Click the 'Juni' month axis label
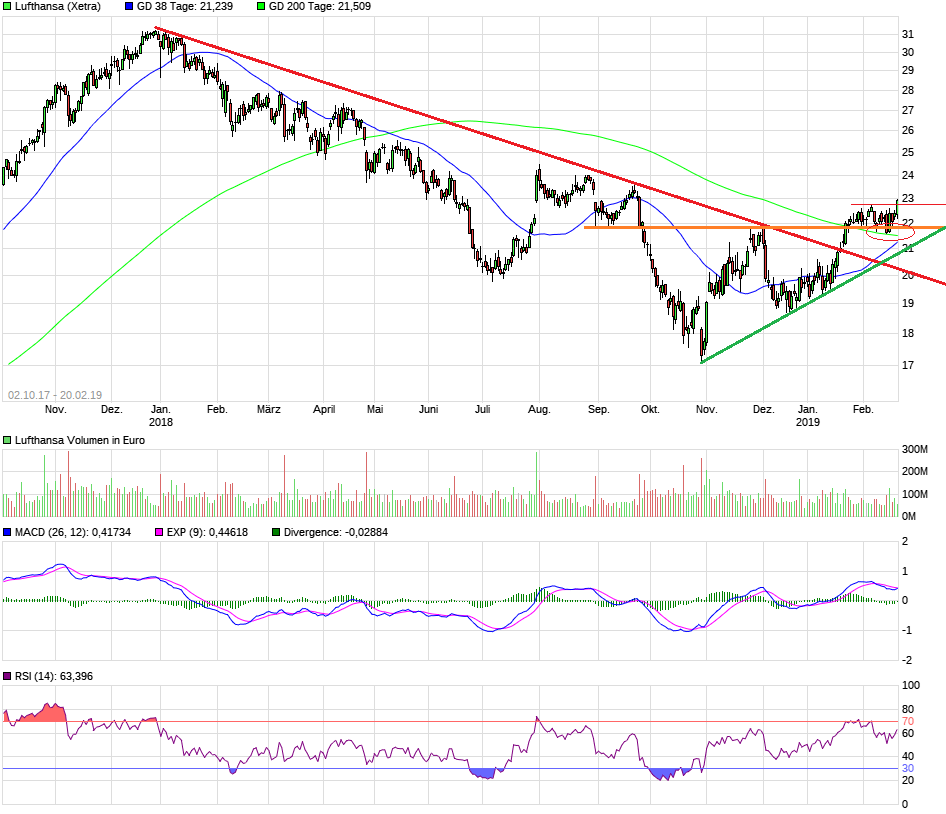 pyautogui.click(x=428, y=410)
